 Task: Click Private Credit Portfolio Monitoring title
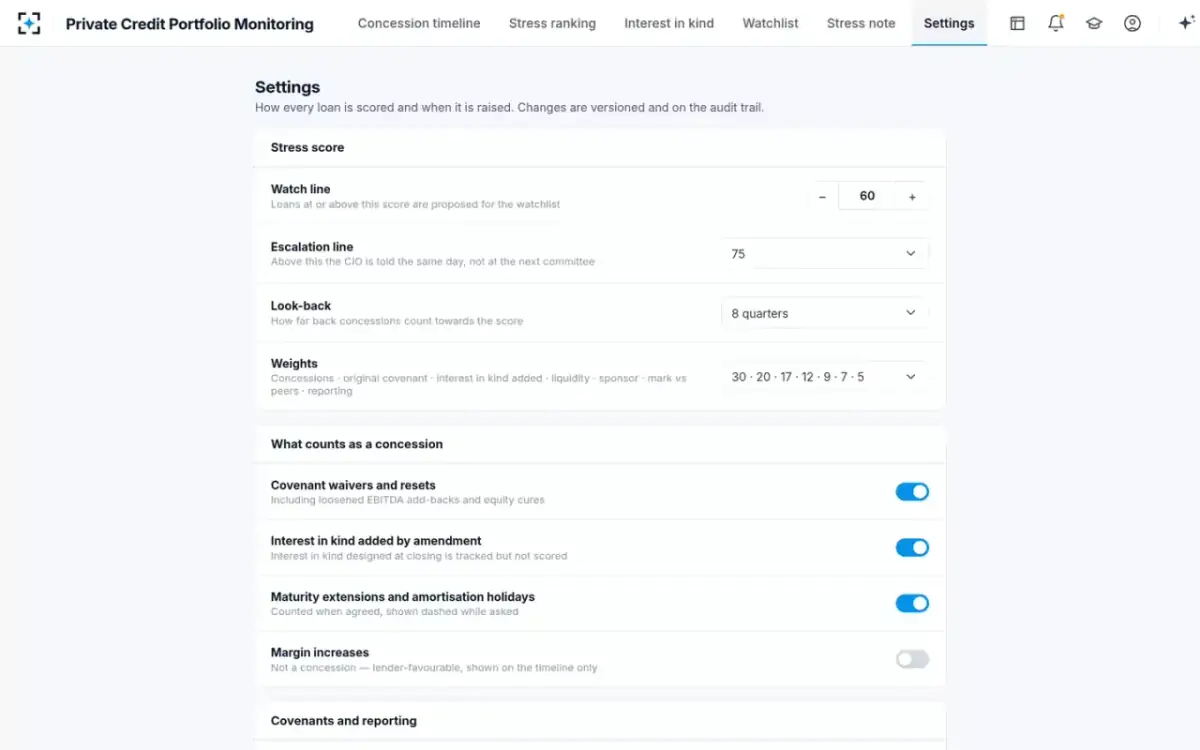tap(189, 24)
